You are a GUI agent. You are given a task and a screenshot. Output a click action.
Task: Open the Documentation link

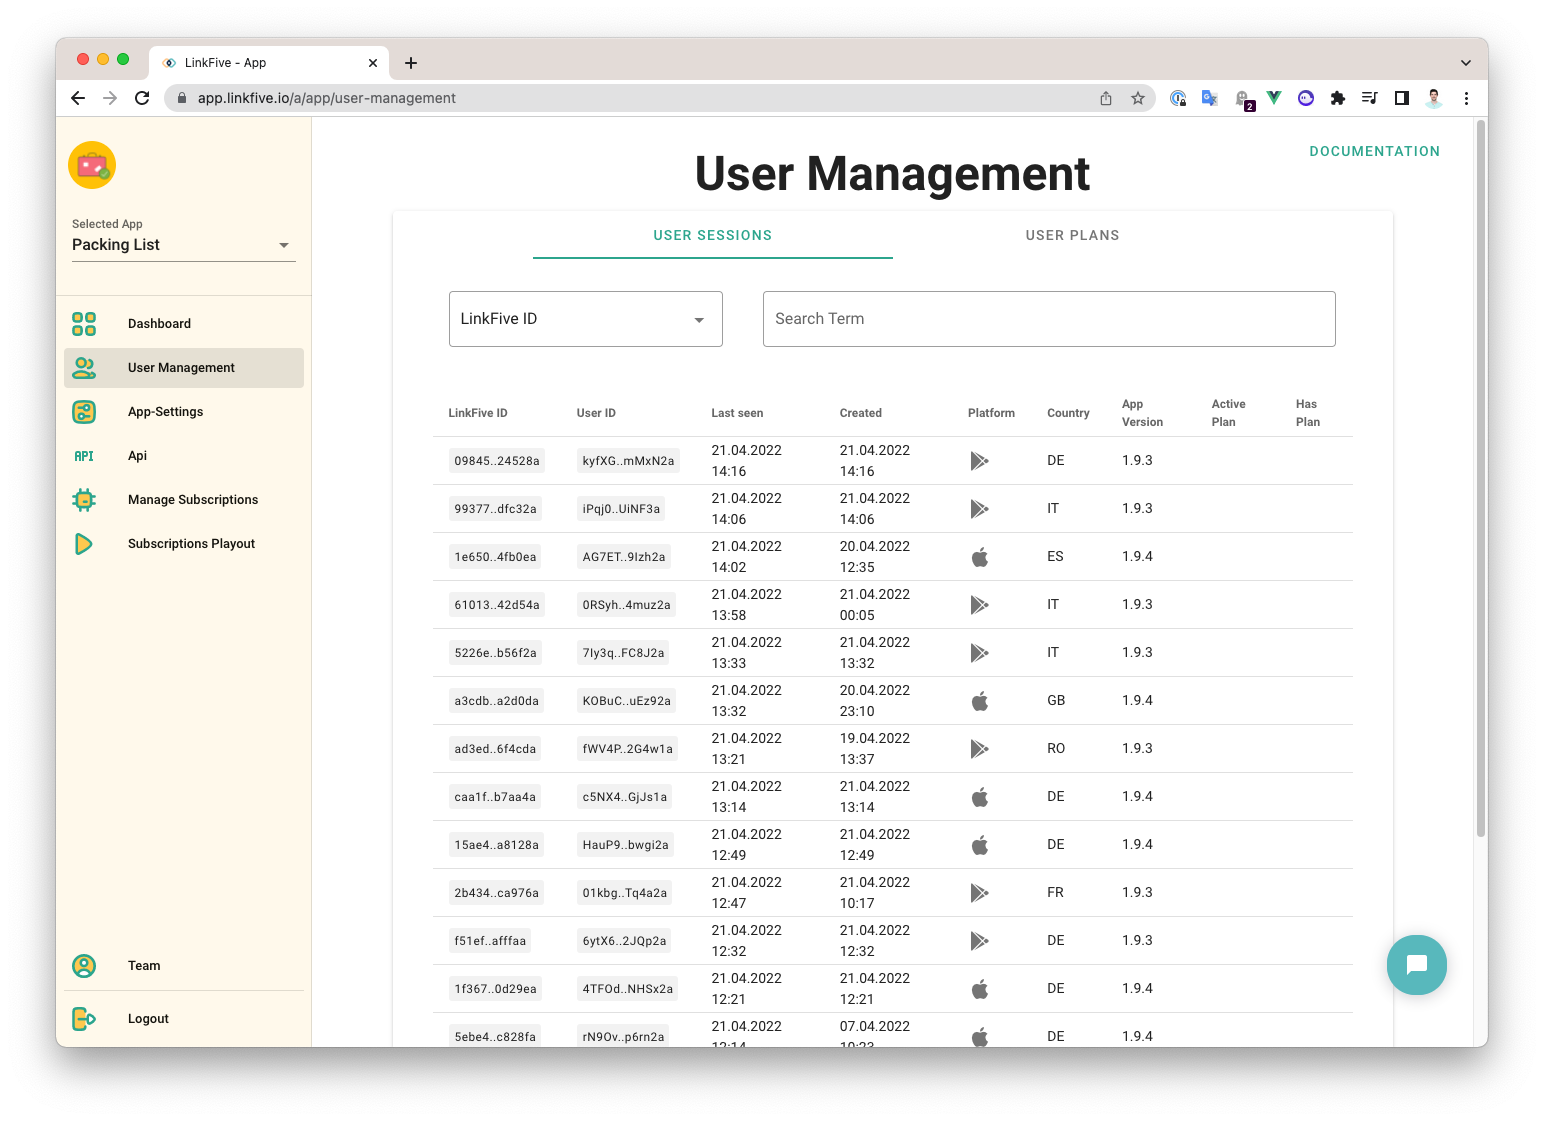pos(1375,151)
